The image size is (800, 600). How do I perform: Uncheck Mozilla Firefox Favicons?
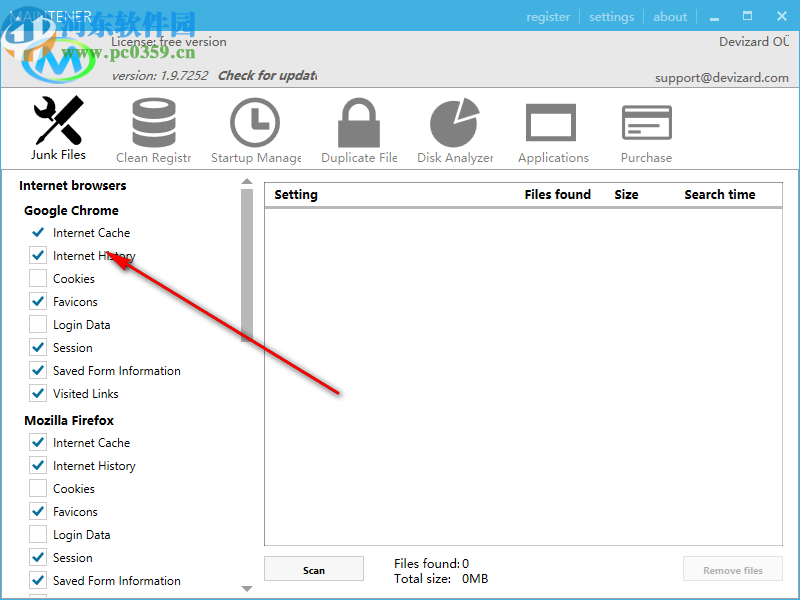point(38,511)
